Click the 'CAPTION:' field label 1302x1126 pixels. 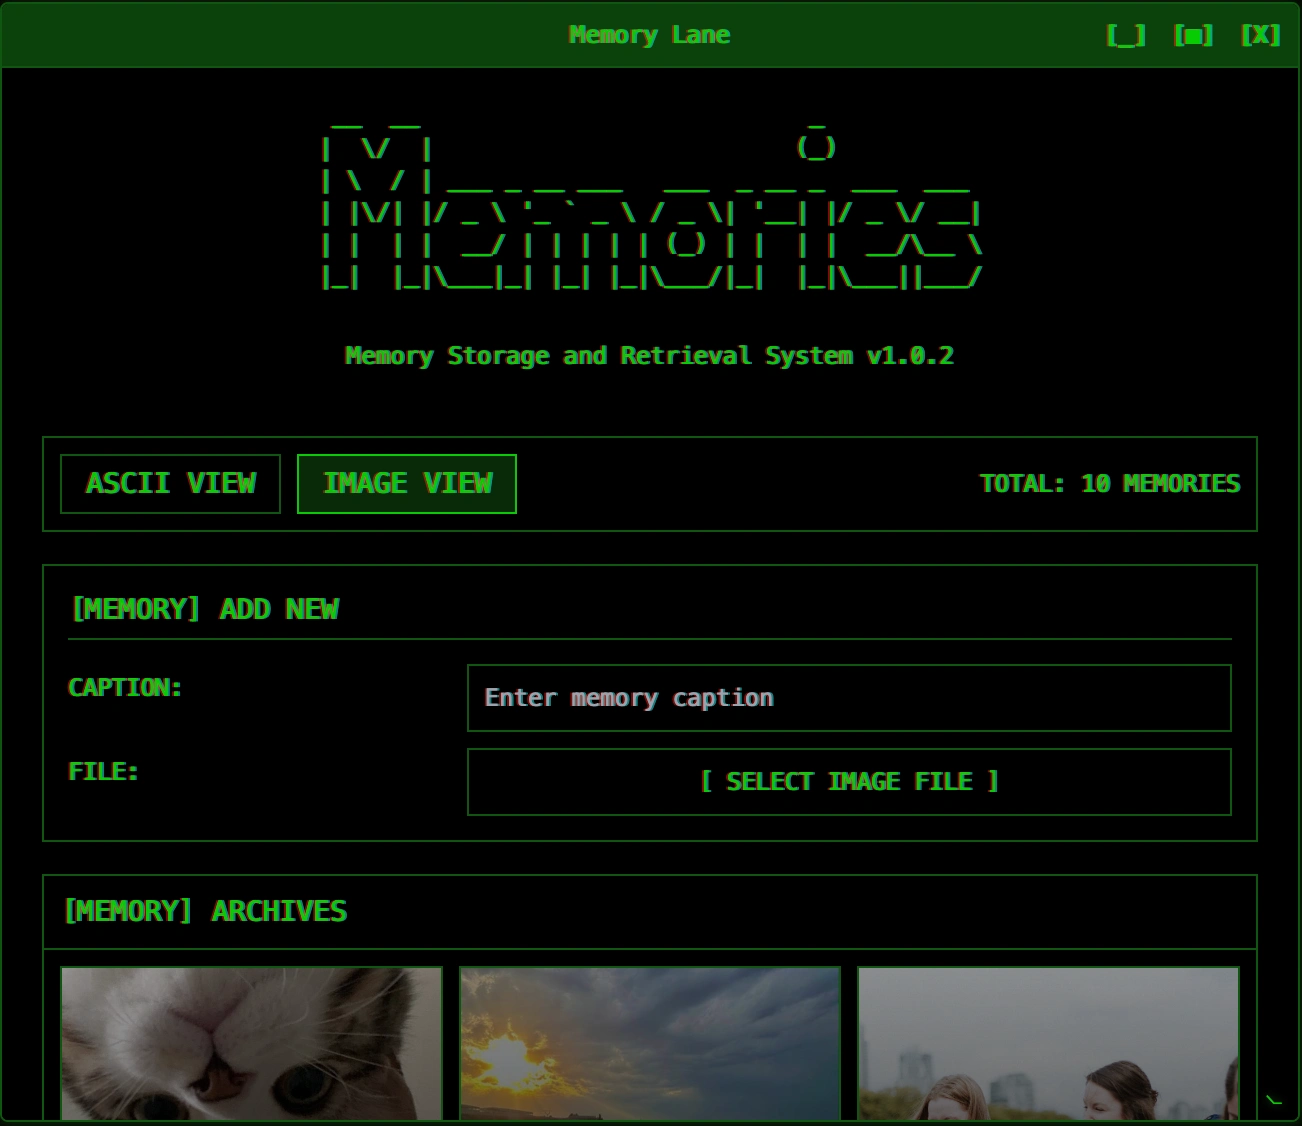(125, 688)
